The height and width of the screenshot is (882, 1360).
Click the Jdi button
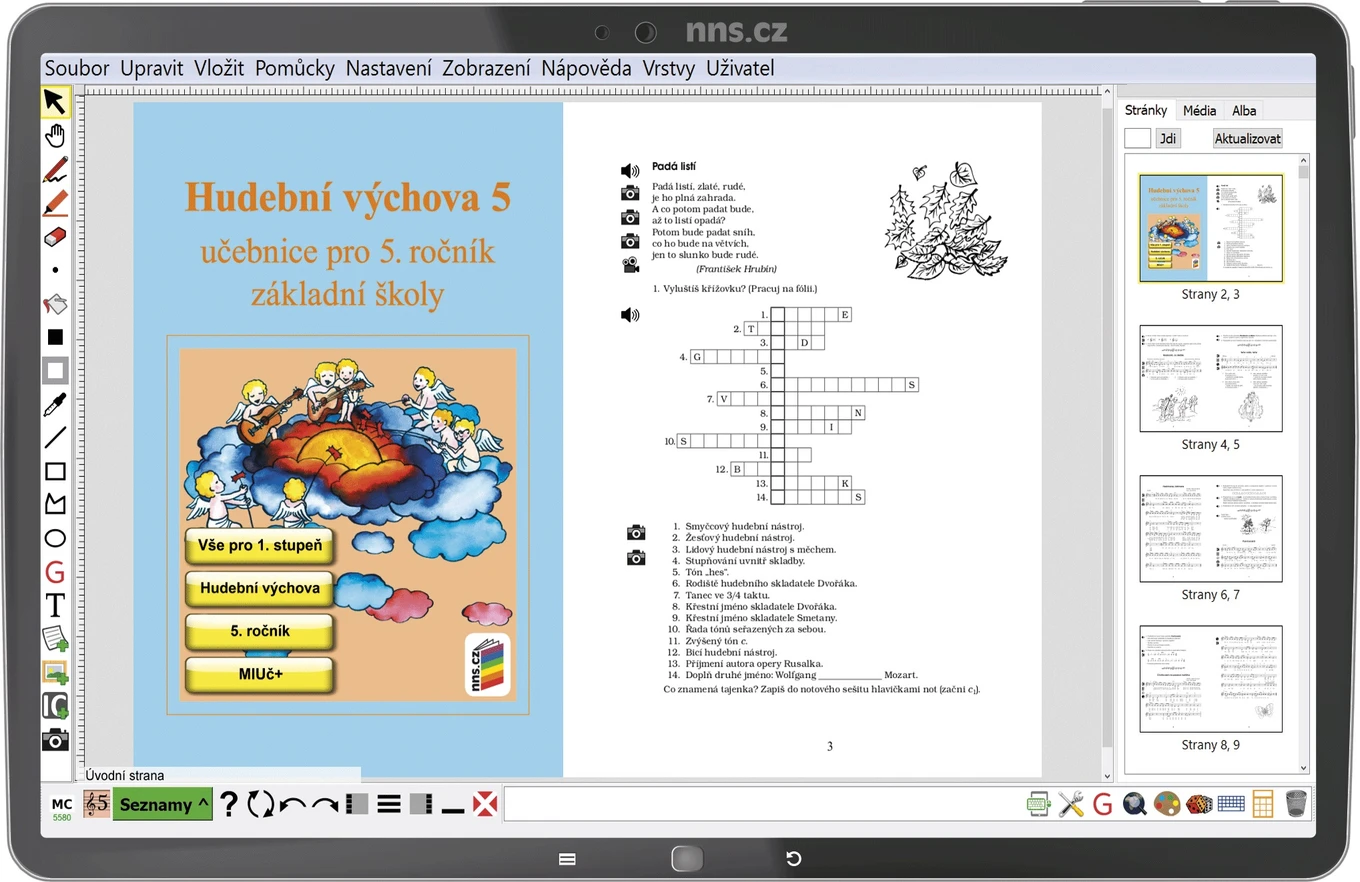(x=1167, y=139)
